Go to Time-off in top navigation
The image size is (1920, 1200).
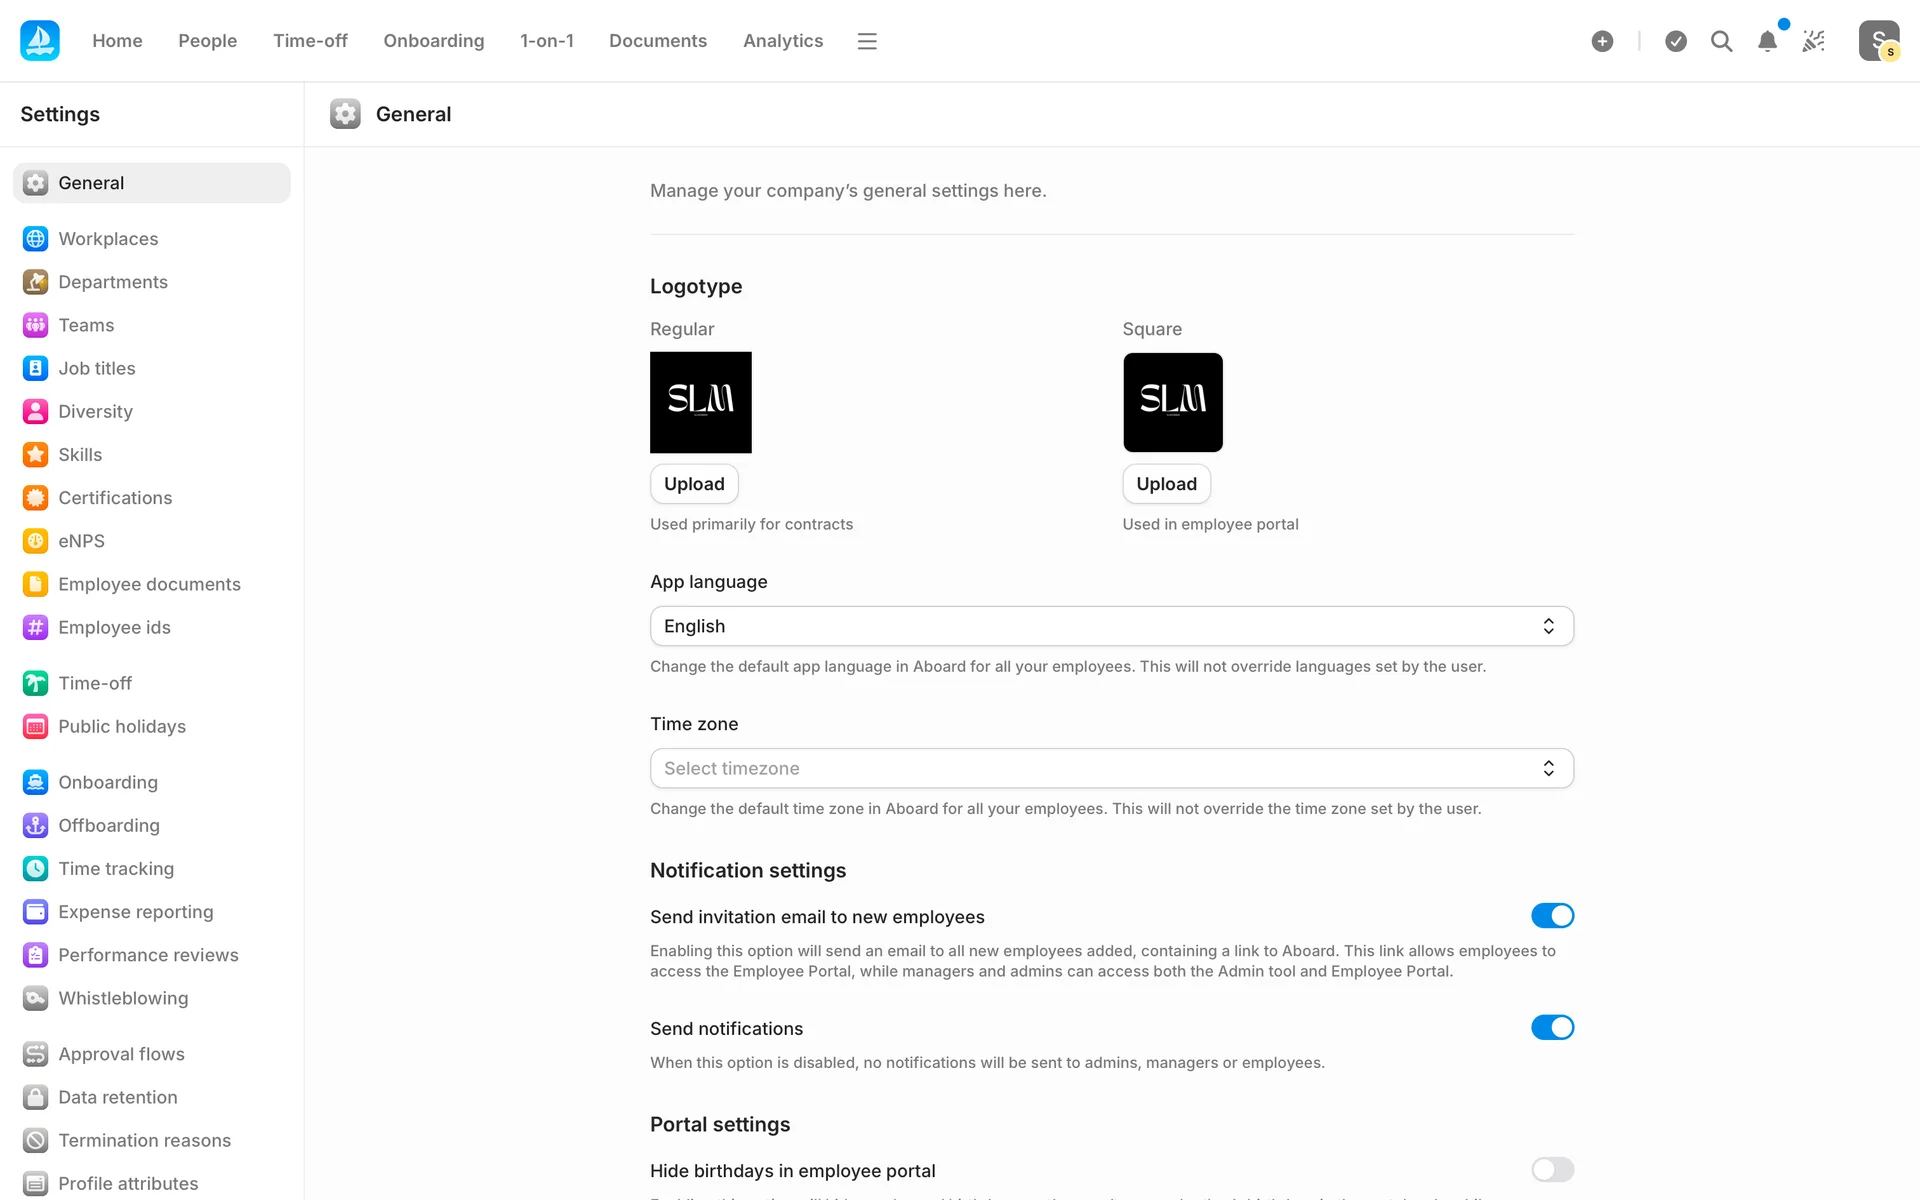(x=310, y=41)
